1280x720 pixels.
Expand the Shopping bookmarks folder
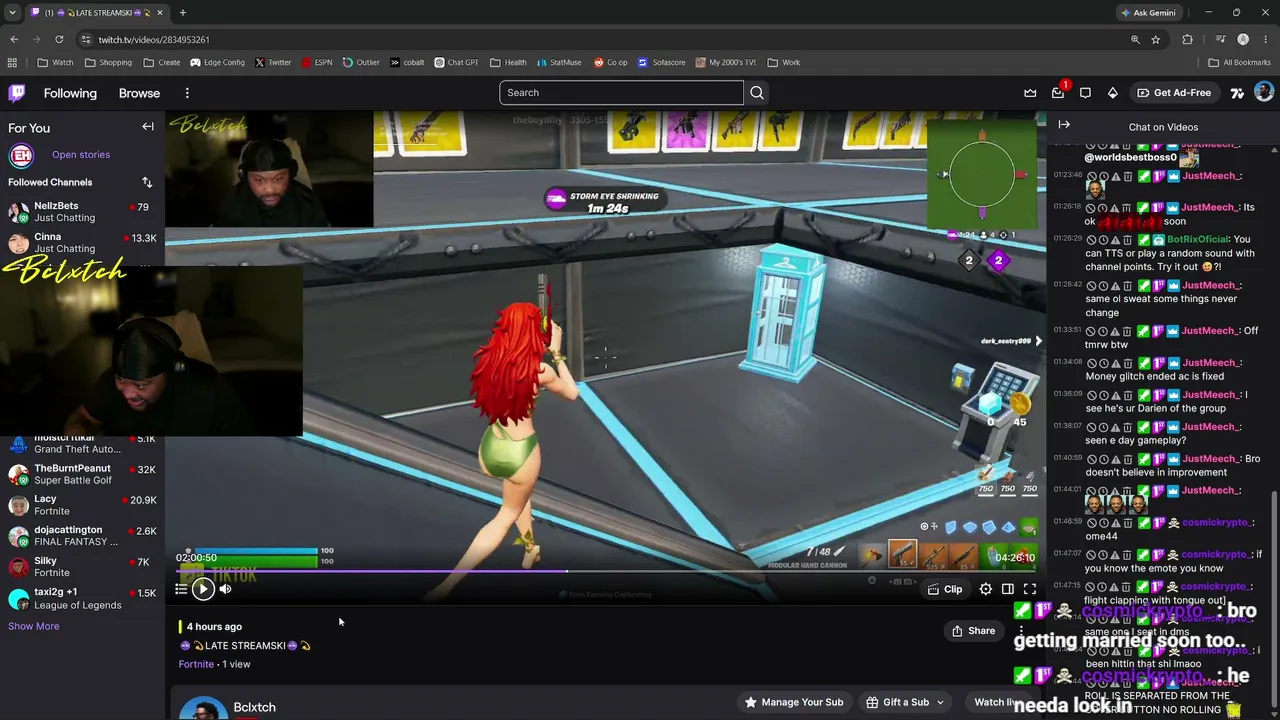pyautogui.click(x=108, y=62)
